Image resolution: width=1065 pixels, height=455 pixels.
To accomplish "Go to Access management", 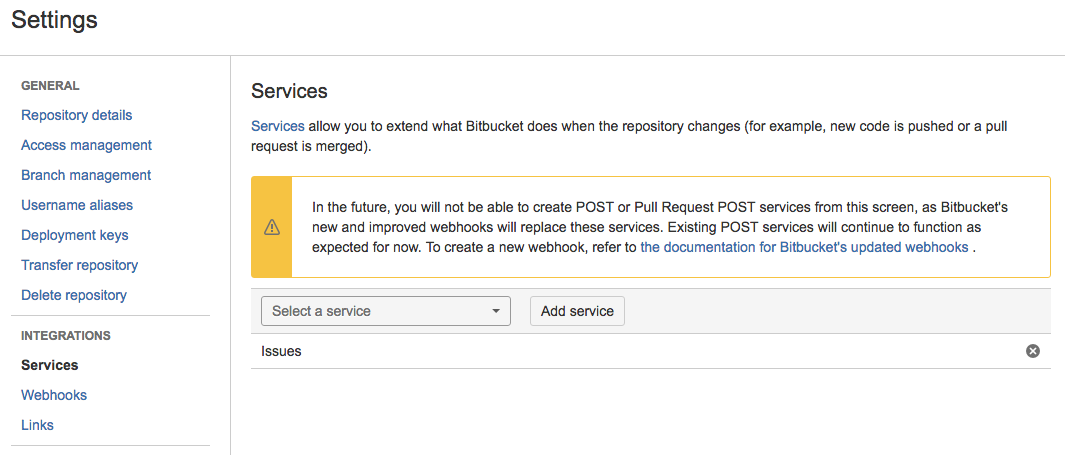I will click(x=86, y=145).
